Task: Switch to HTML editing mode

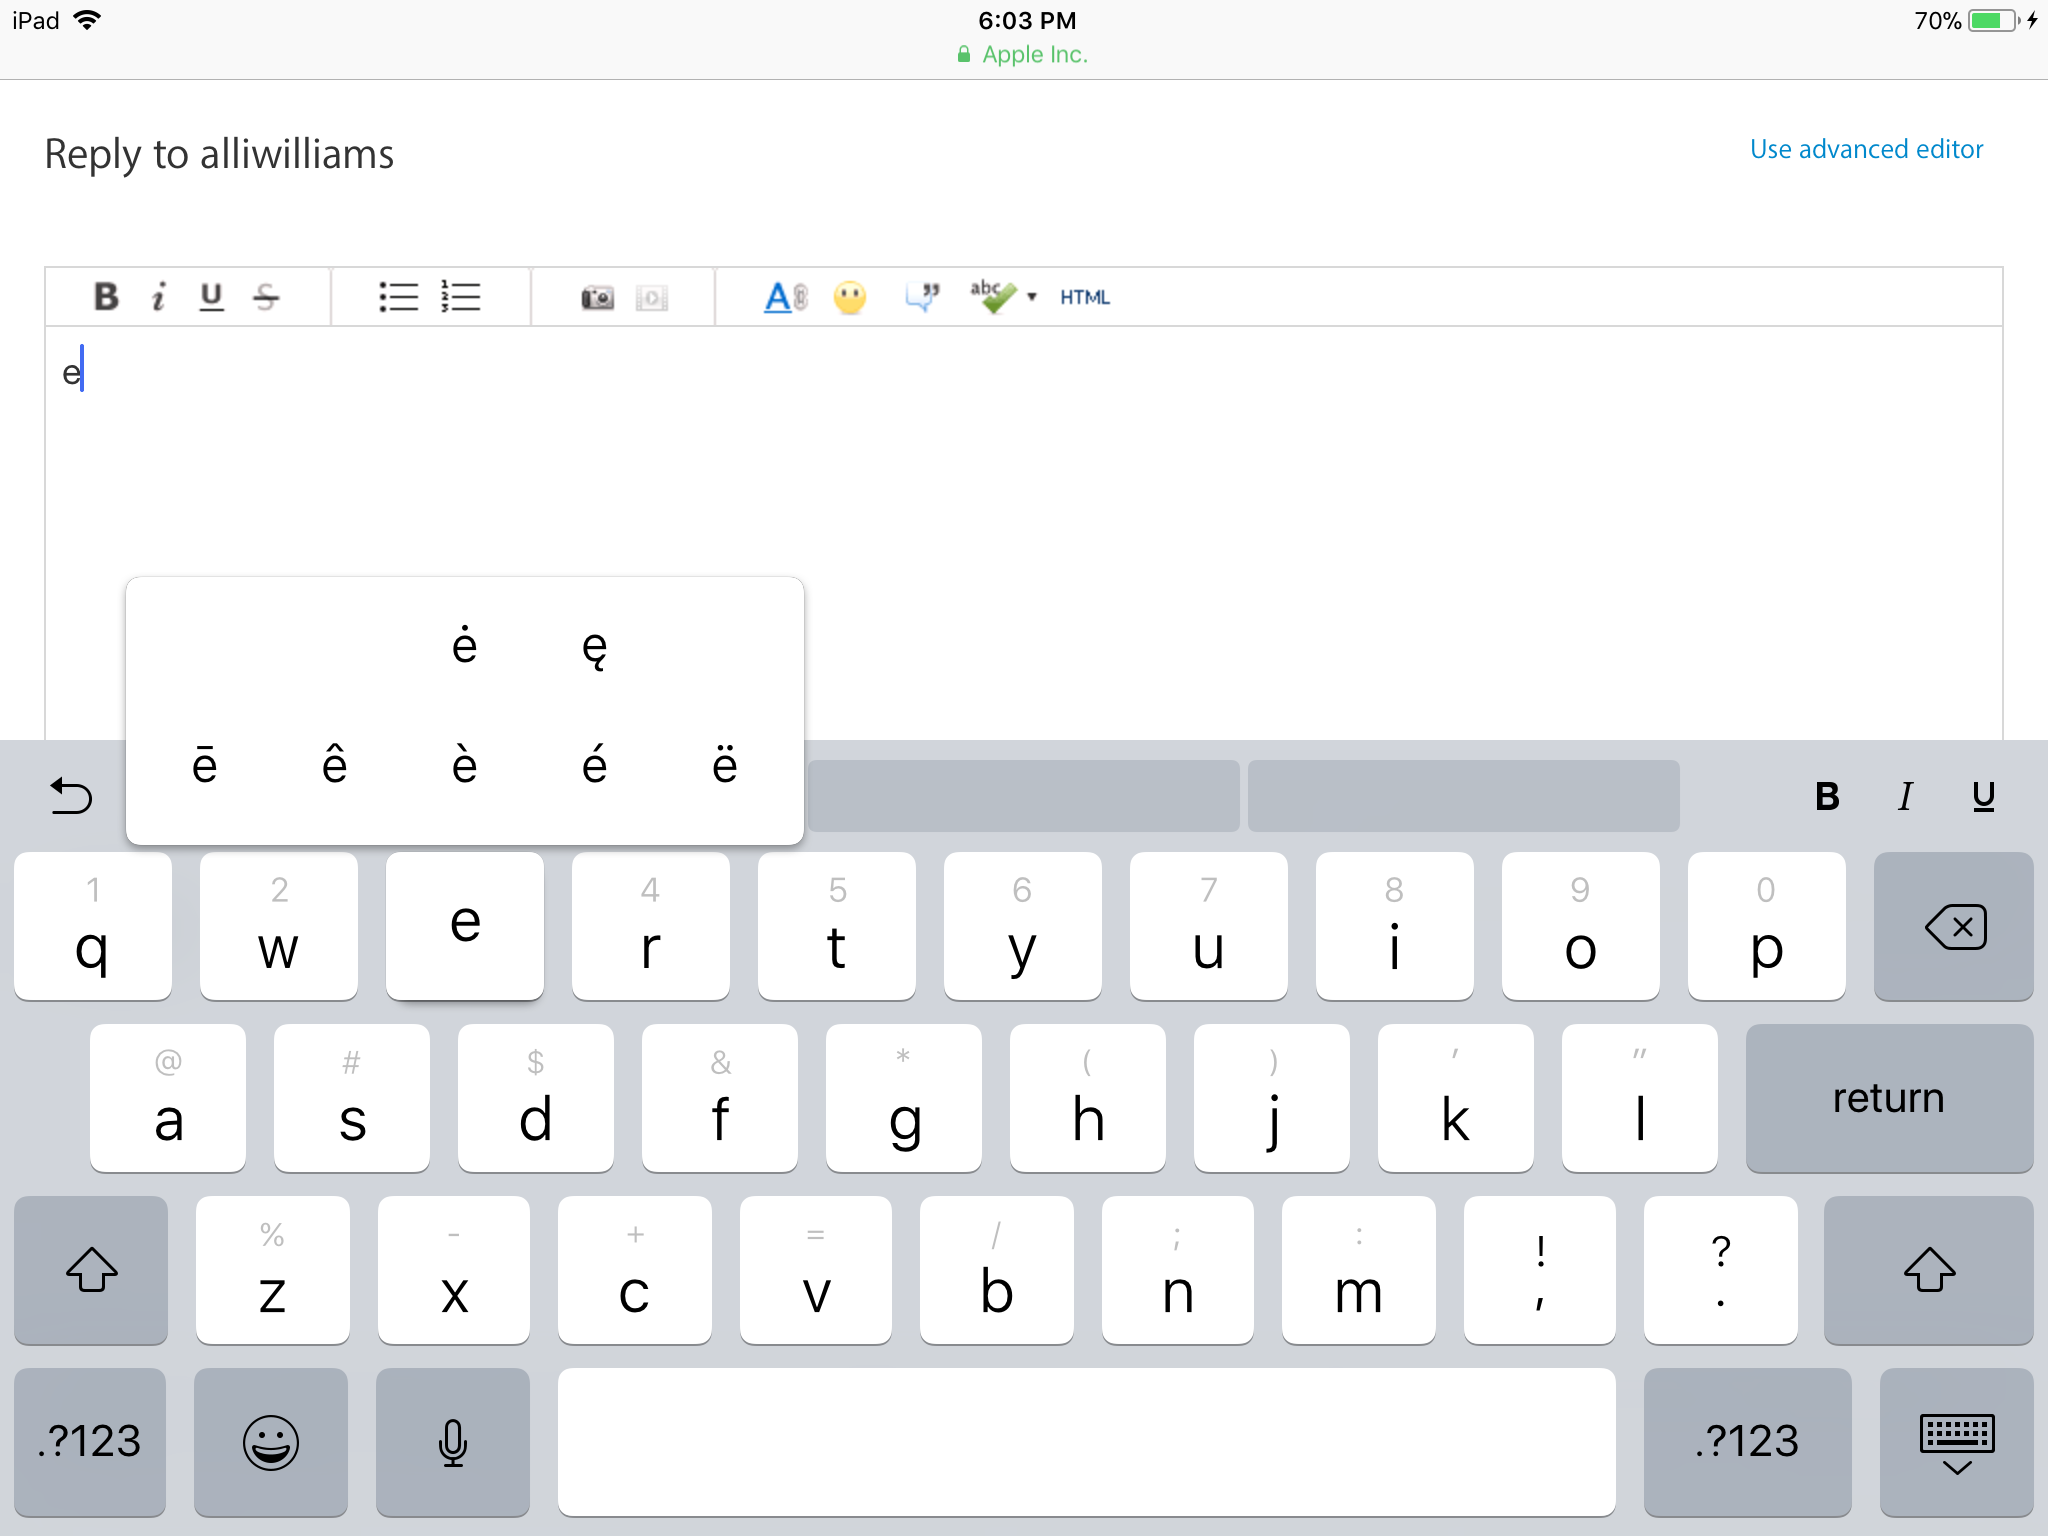Action: 1085,297
